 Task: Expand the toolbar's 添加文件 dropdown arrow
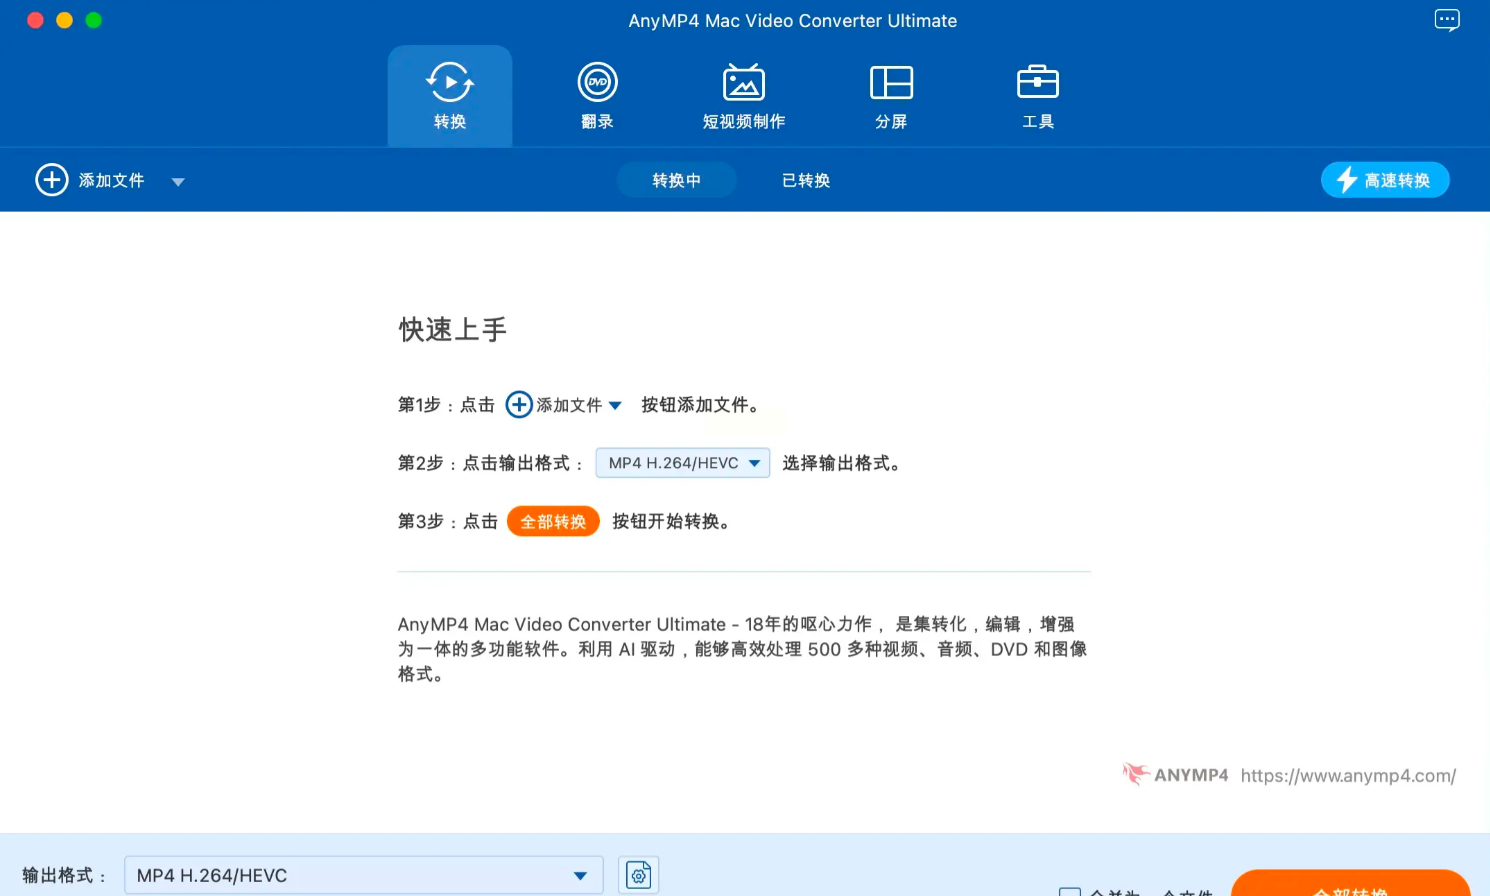coord(178,181)
